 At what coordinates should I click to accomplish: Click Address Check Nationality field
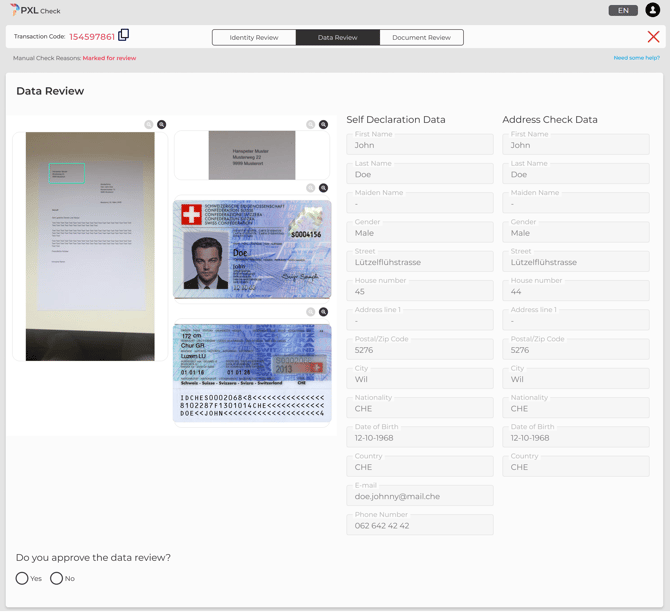[x=576, y=408]
